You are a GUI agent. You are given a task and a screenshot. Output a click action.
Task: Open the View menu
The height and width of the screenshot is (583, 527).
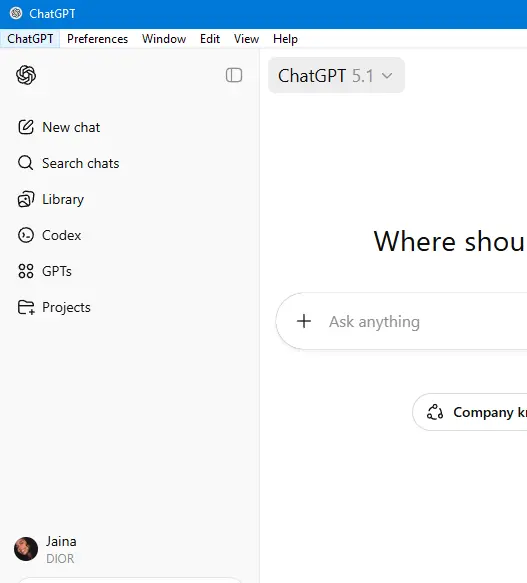click(x=246, y=39)
